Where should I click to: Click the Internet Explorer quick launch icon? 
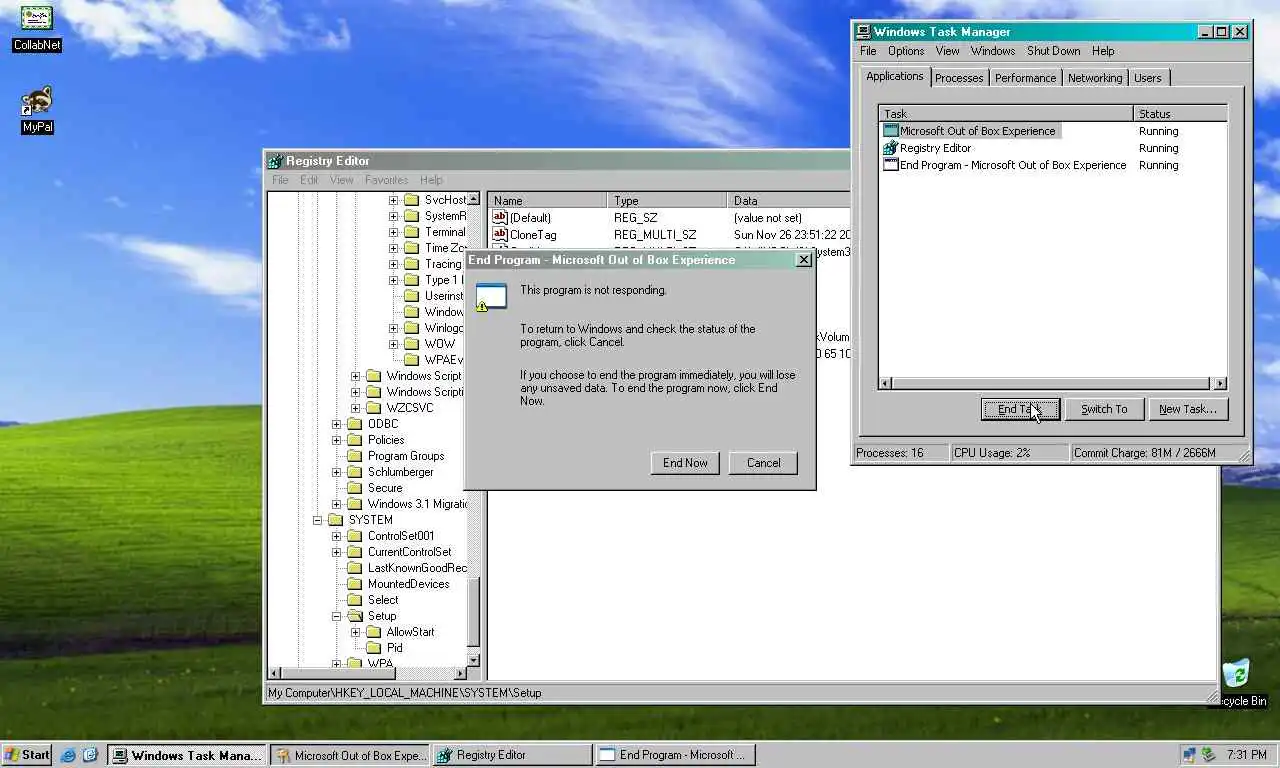coord(68,755)
